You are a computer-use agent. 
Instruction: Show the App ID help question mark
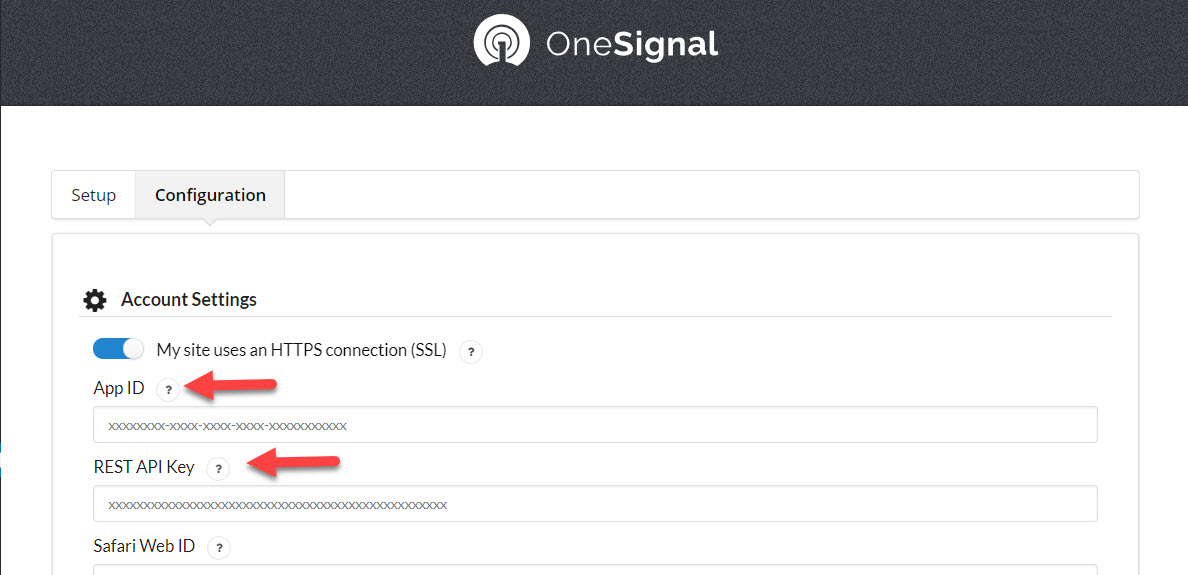168,390
